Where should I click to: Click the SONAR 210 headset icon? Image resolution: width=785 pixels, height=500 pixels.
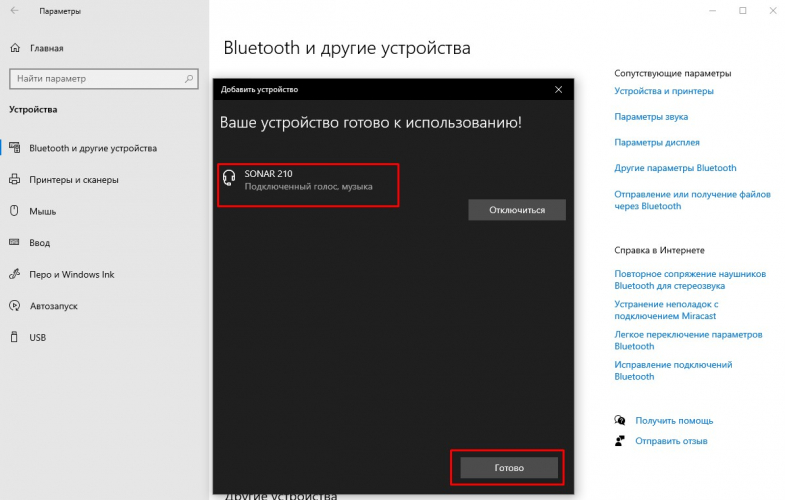229,178
